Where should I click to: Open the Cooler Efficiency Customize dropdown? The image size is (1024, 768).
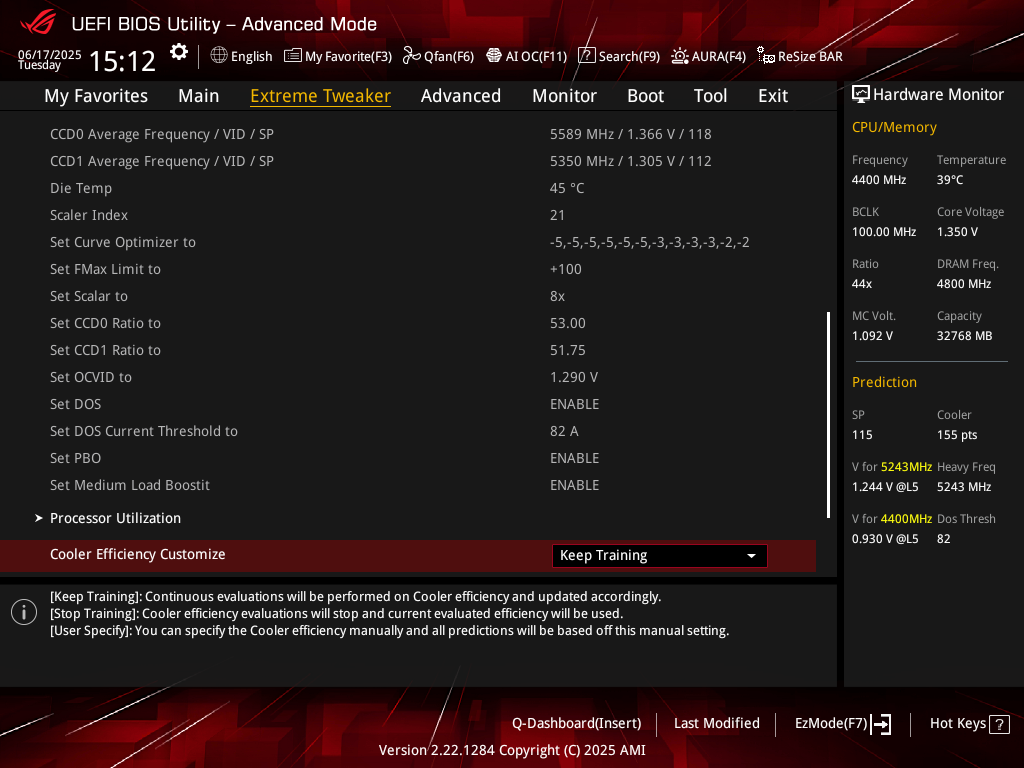660,556
